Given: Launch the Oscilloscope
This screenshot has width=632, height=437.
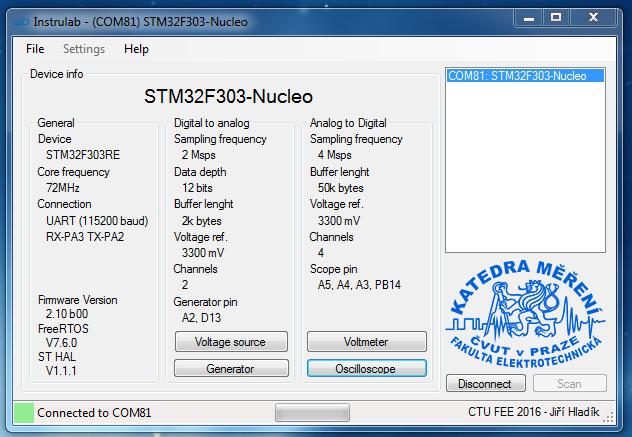Looking at the screenshot, I should [x=366, y=368].
